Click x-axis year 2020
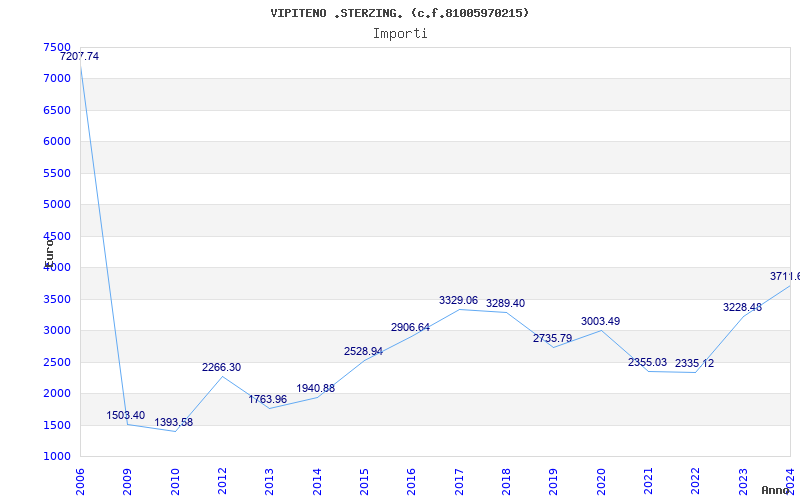Viewport: 800px width, 500px height. click(x=601, y=482)
